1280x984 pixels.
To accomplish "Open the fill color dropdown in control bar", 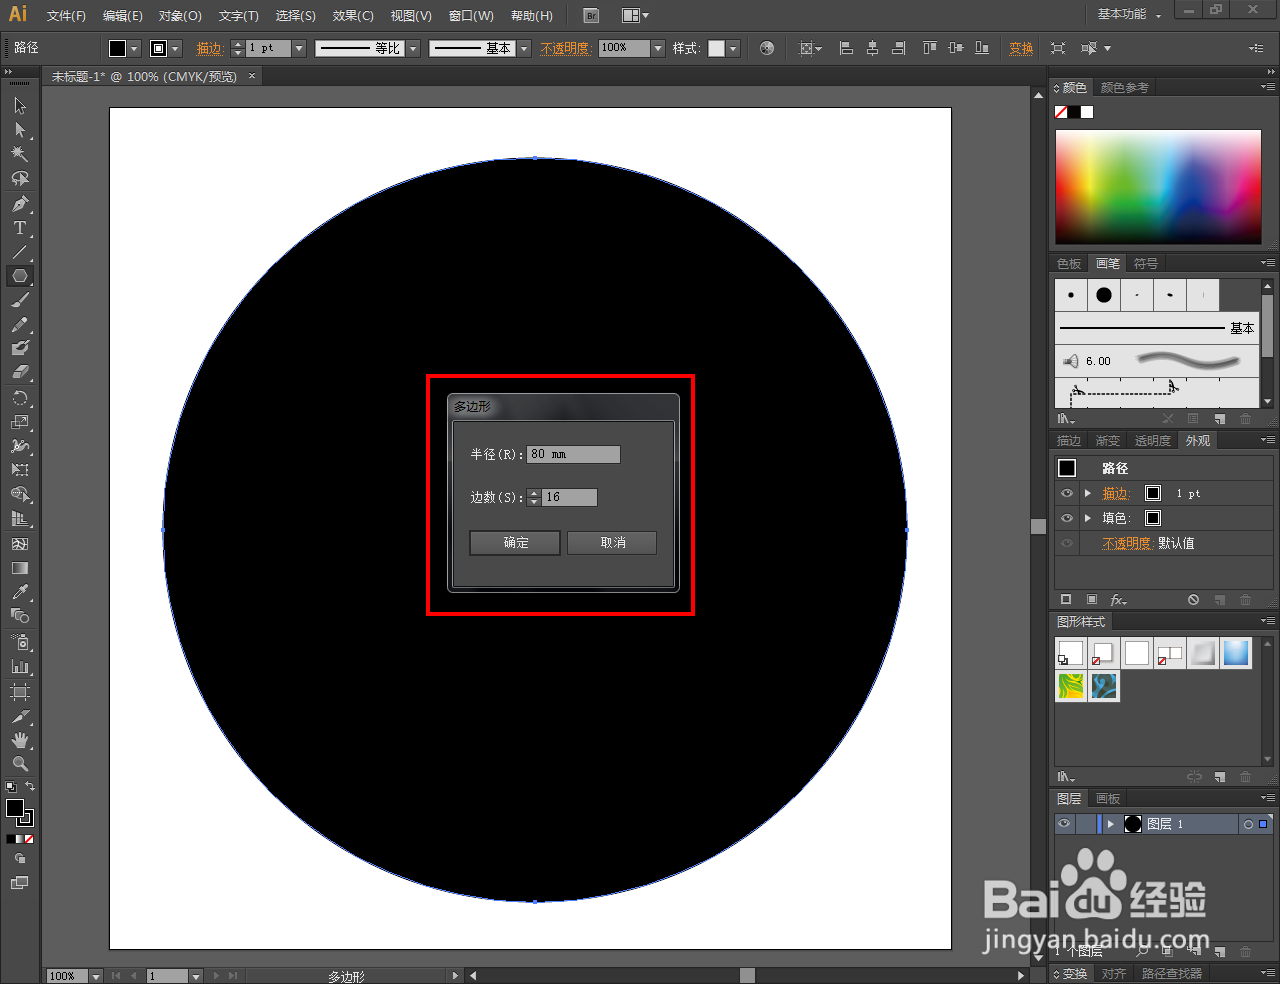I will 135,48.
